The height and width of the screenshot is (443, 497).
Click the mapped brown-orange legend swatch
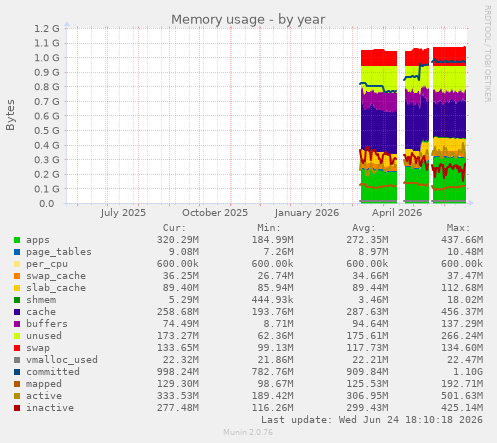(17, 384)
